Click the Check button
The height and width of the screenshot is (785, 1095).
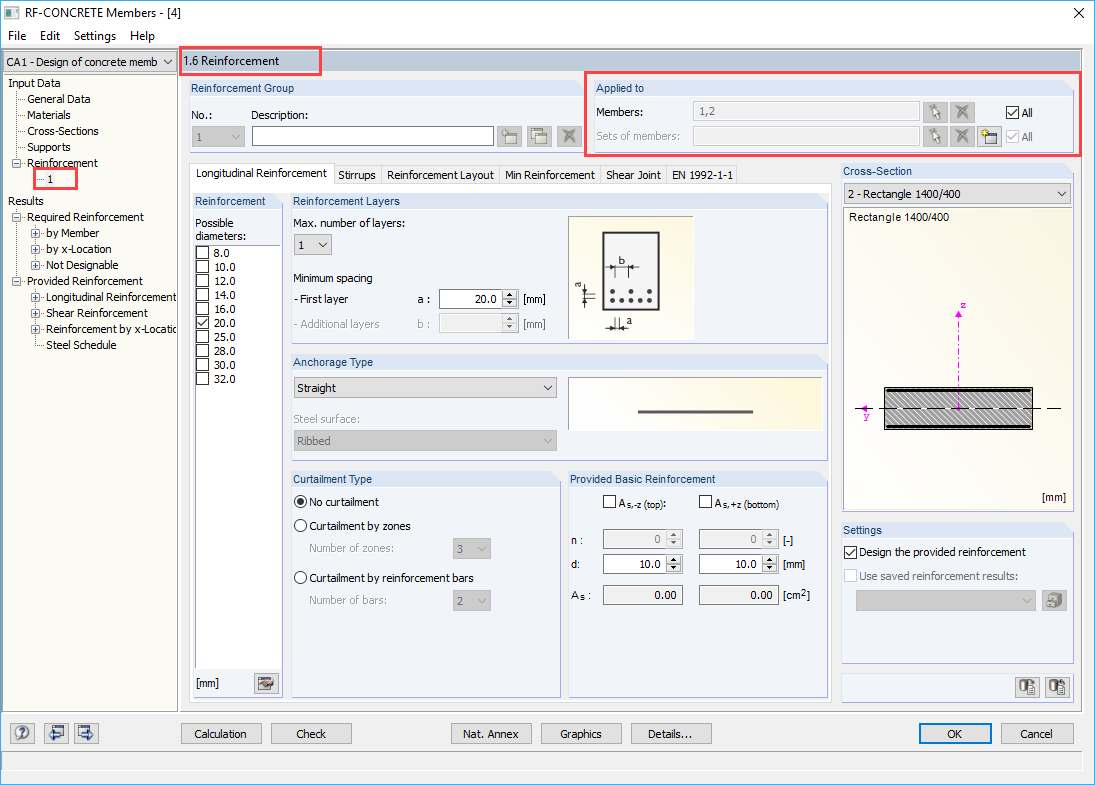pyautogui.click(x=311, y=734)
